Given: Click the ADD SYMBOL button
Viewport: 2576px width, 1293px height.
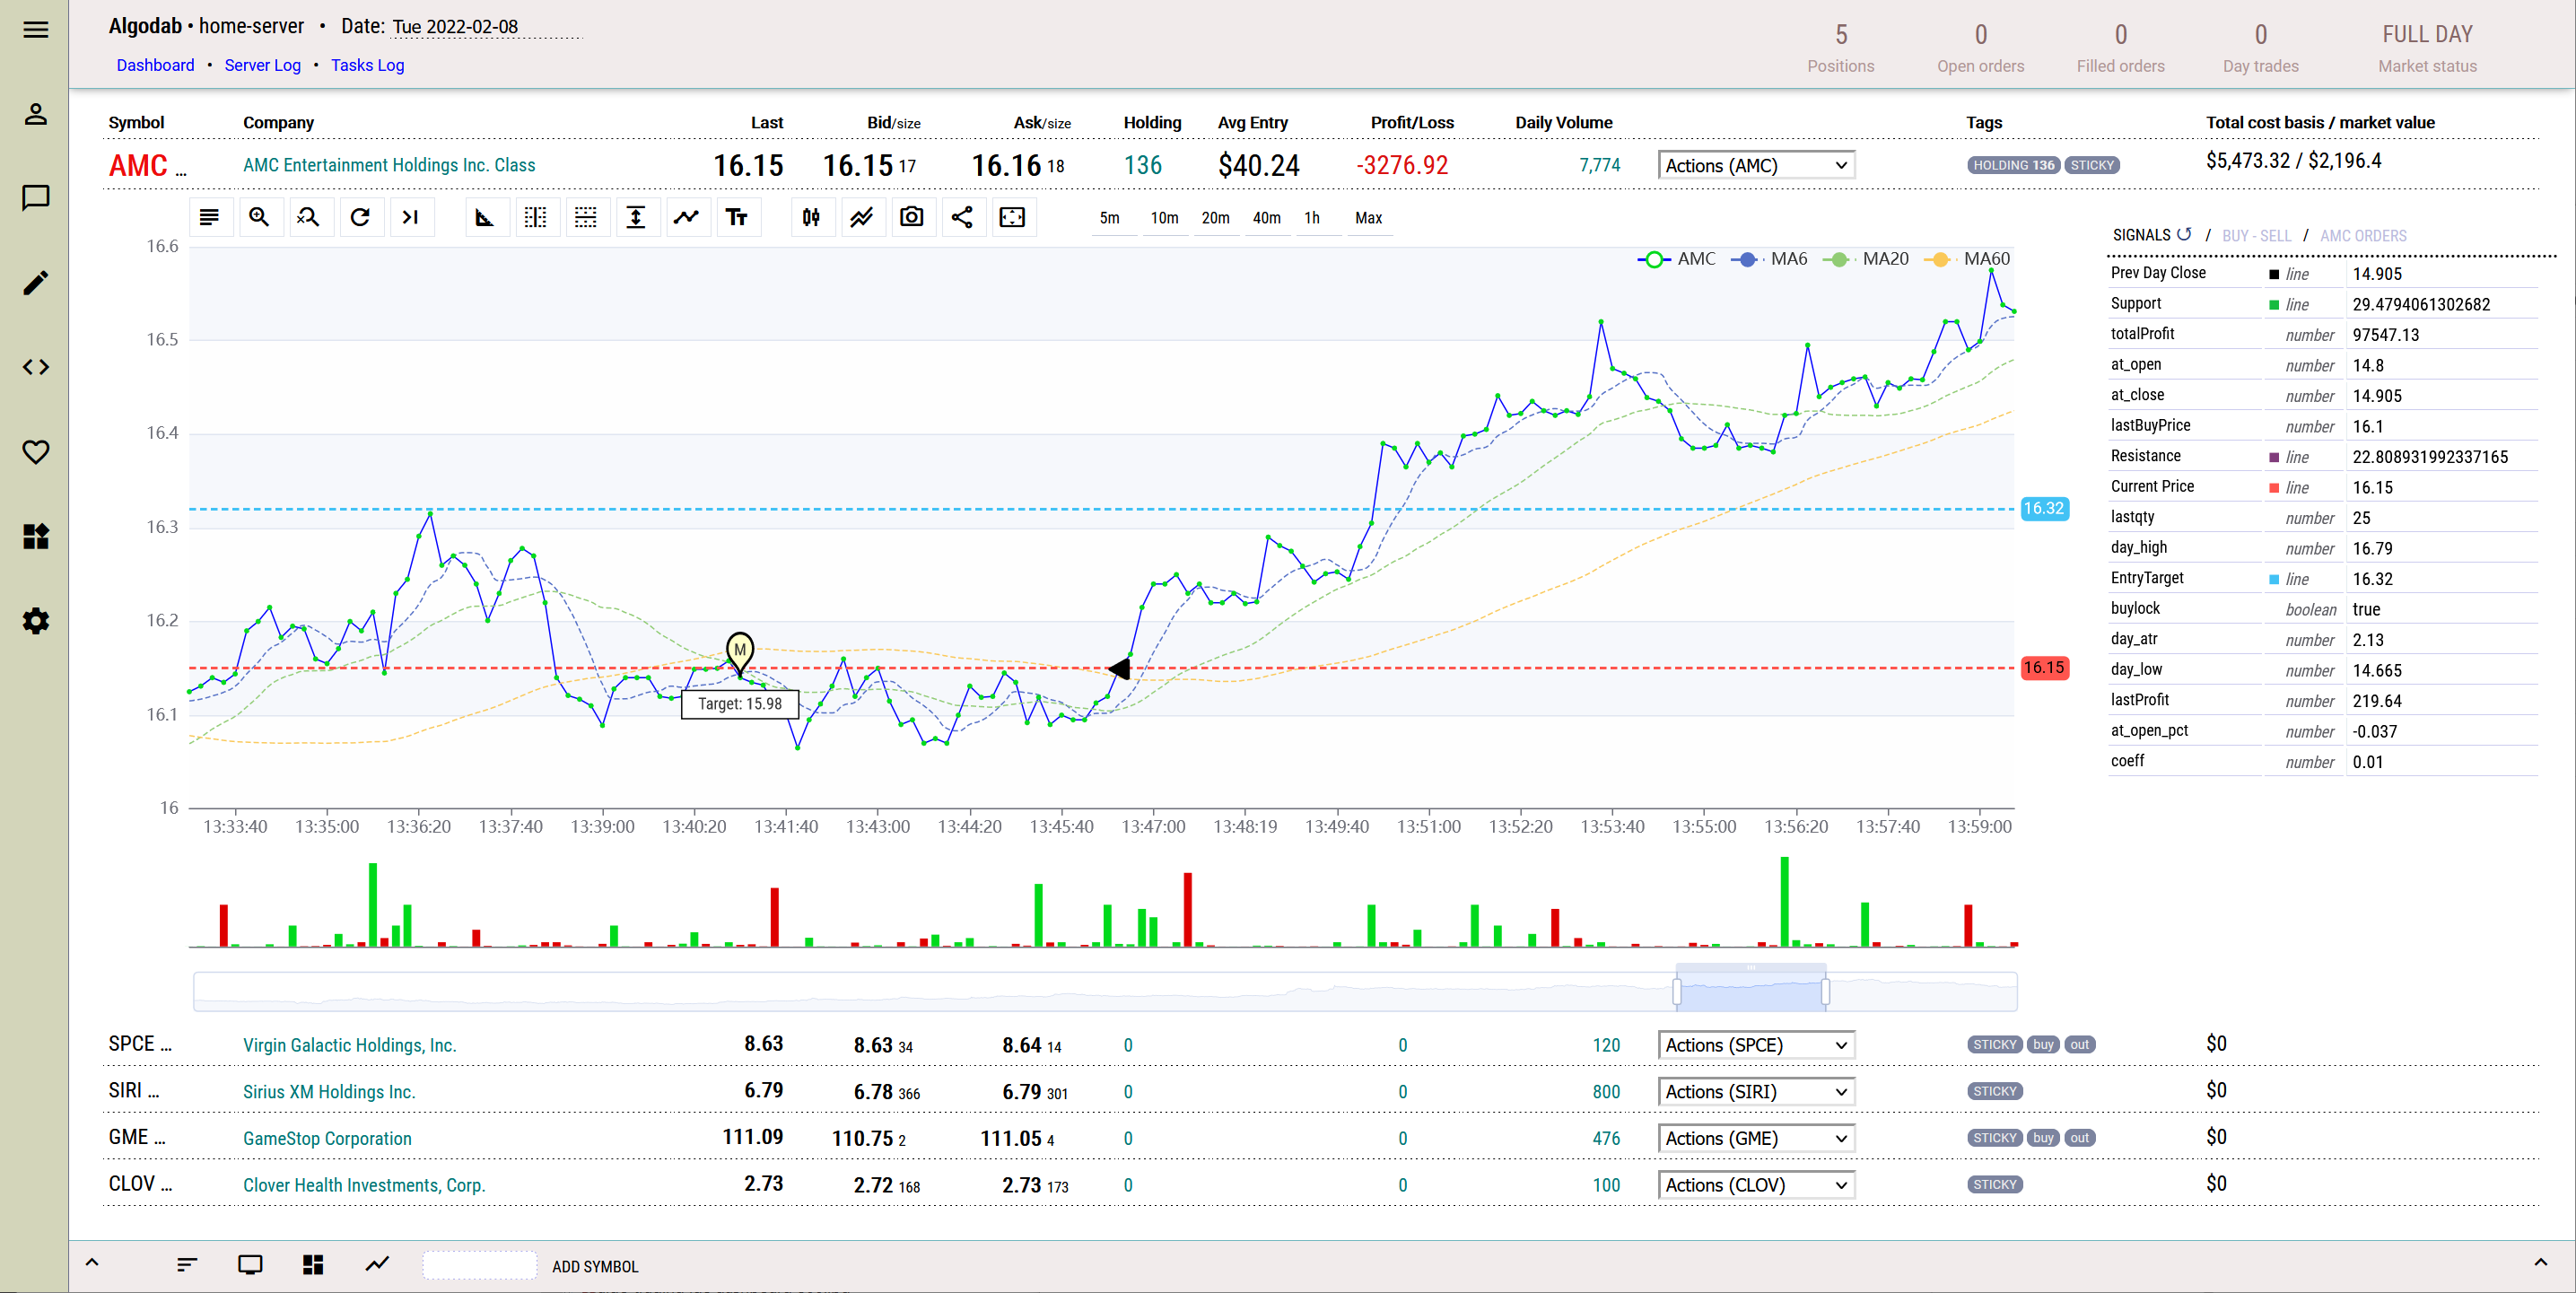Looking at the screenshot, I should (594, 1266).
